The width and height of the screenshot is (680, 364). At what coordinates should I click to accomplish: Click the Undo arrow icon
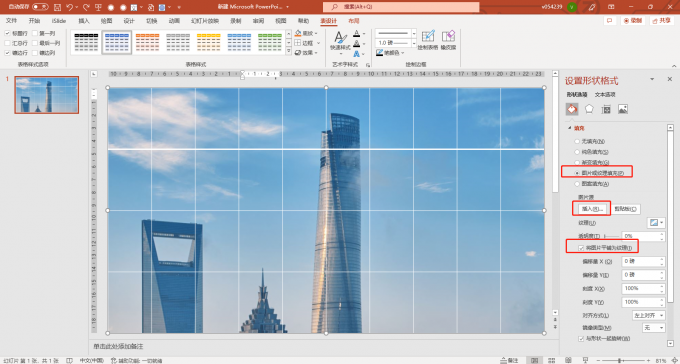pyautogui.click(x=69, y=7)
